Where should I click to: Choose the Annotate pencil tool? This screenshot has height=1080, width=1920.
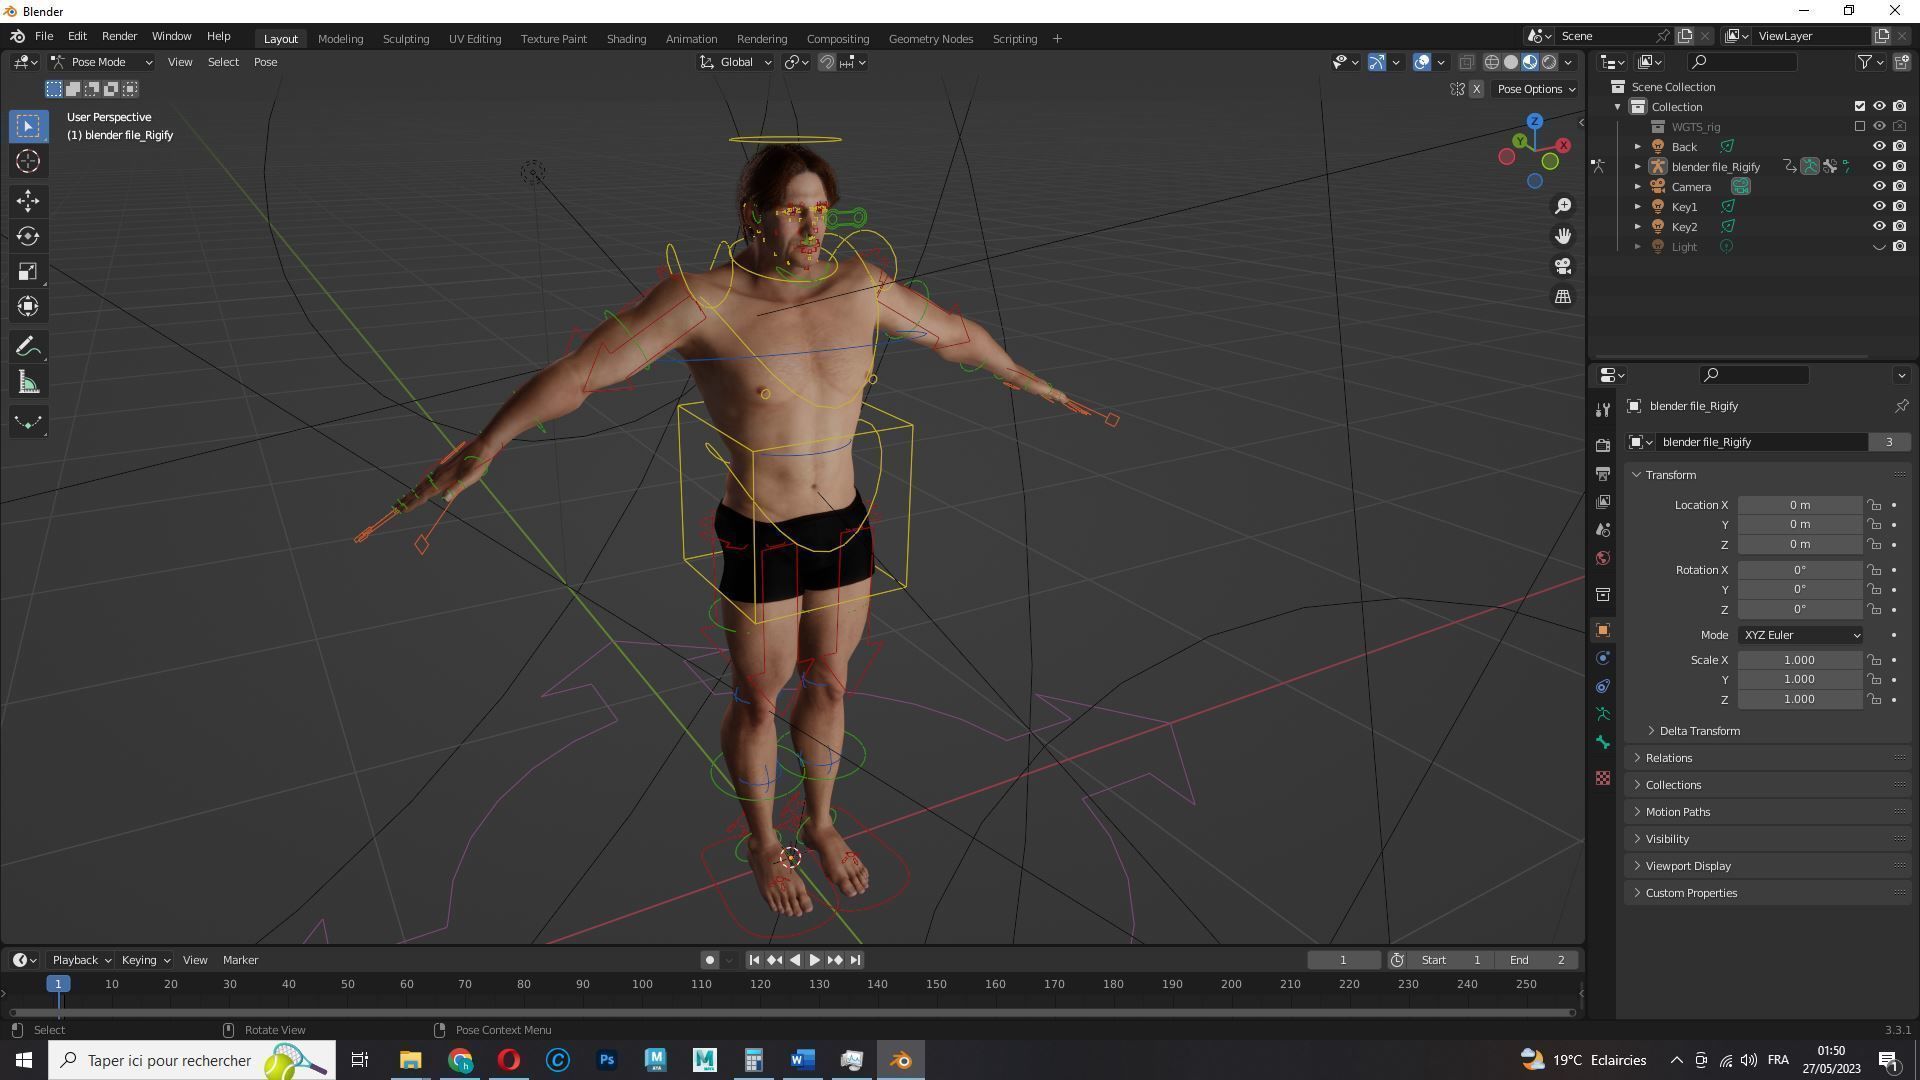click(x=28, y=347)
